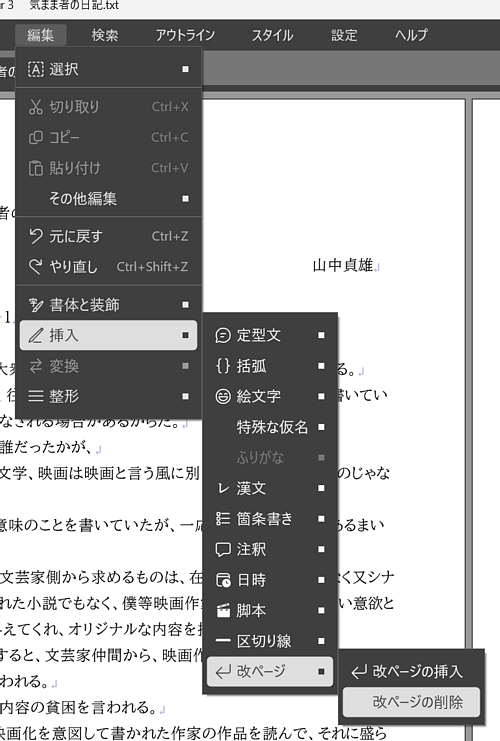This screenshot has width=500, height=741.
Task: Click the clapperboard icon for 脚本
Action: [x=223, y=611]
